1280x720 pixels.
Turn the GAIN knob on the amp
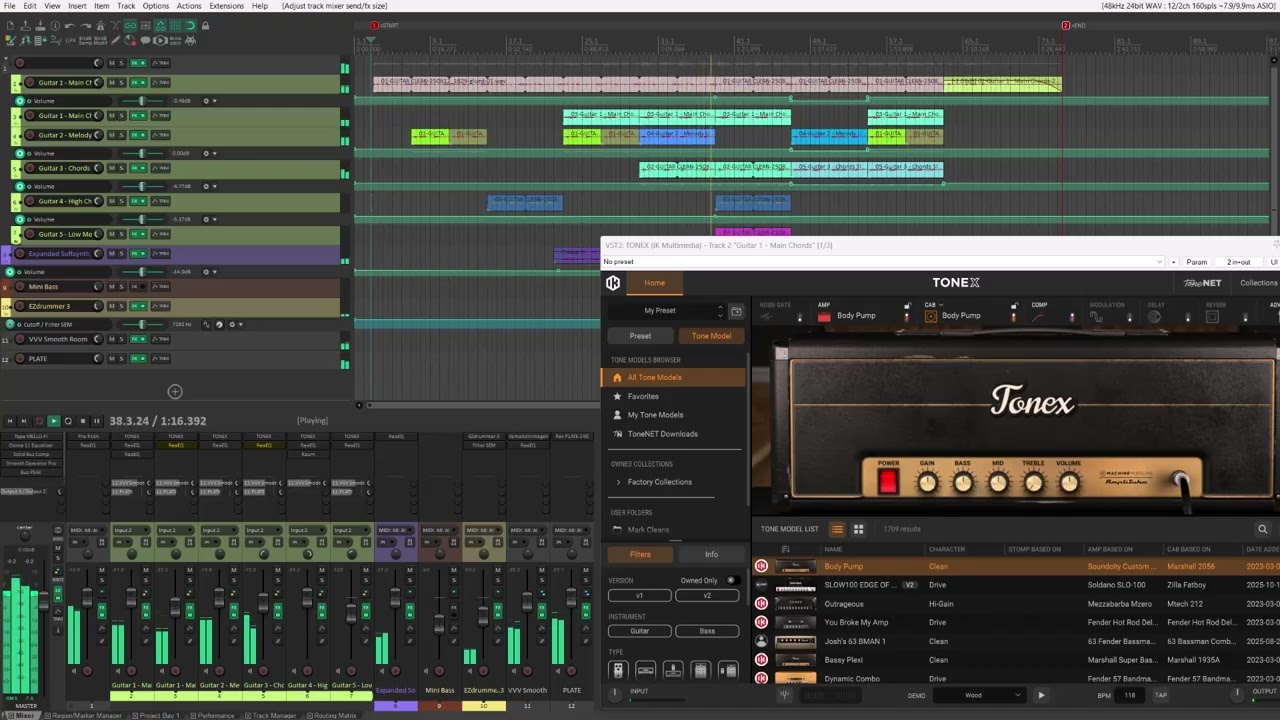[927, 484]
